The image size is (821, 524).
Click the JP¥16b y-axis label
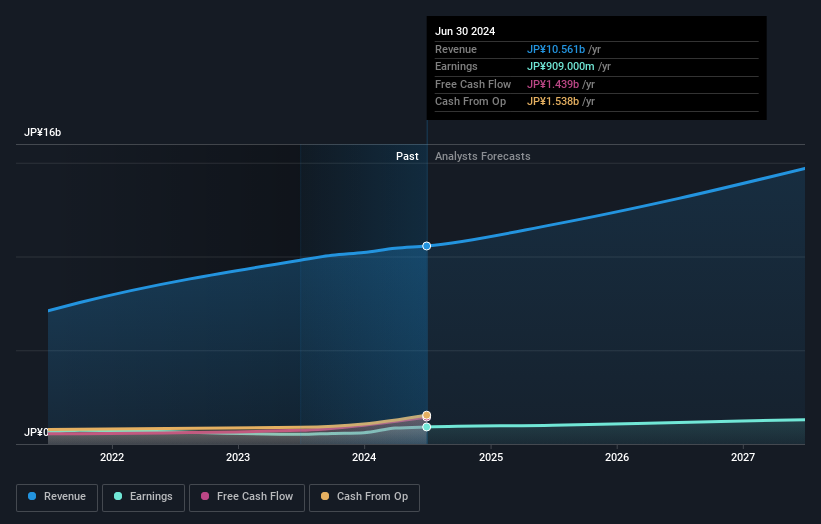(x=42, y=132)
